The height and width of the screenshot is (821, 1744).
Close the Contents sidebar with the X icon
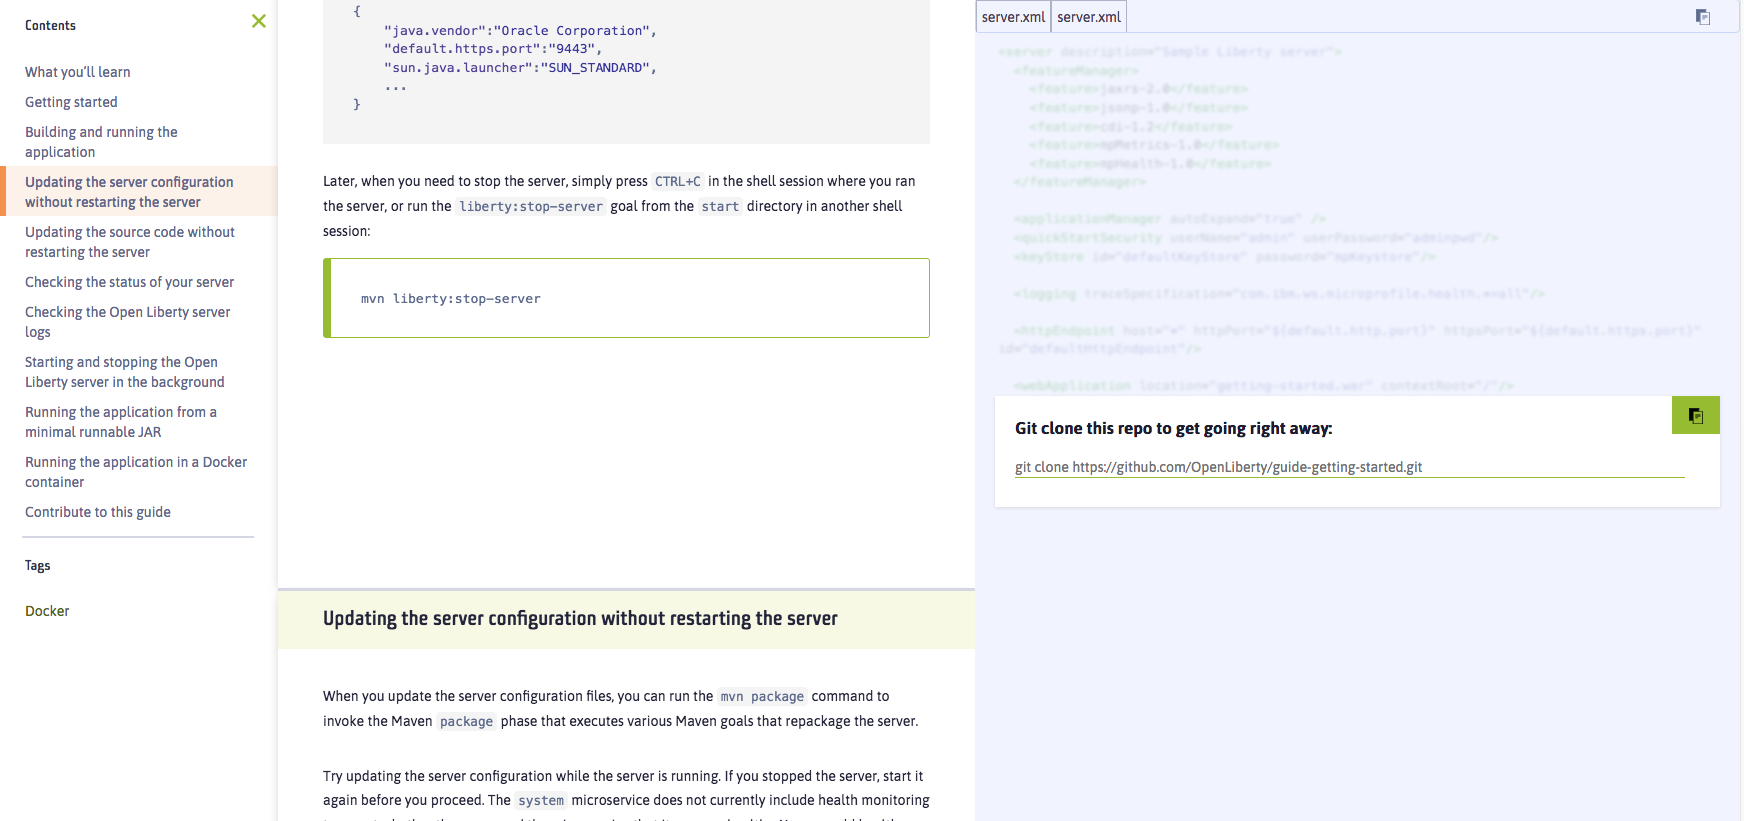259,21
